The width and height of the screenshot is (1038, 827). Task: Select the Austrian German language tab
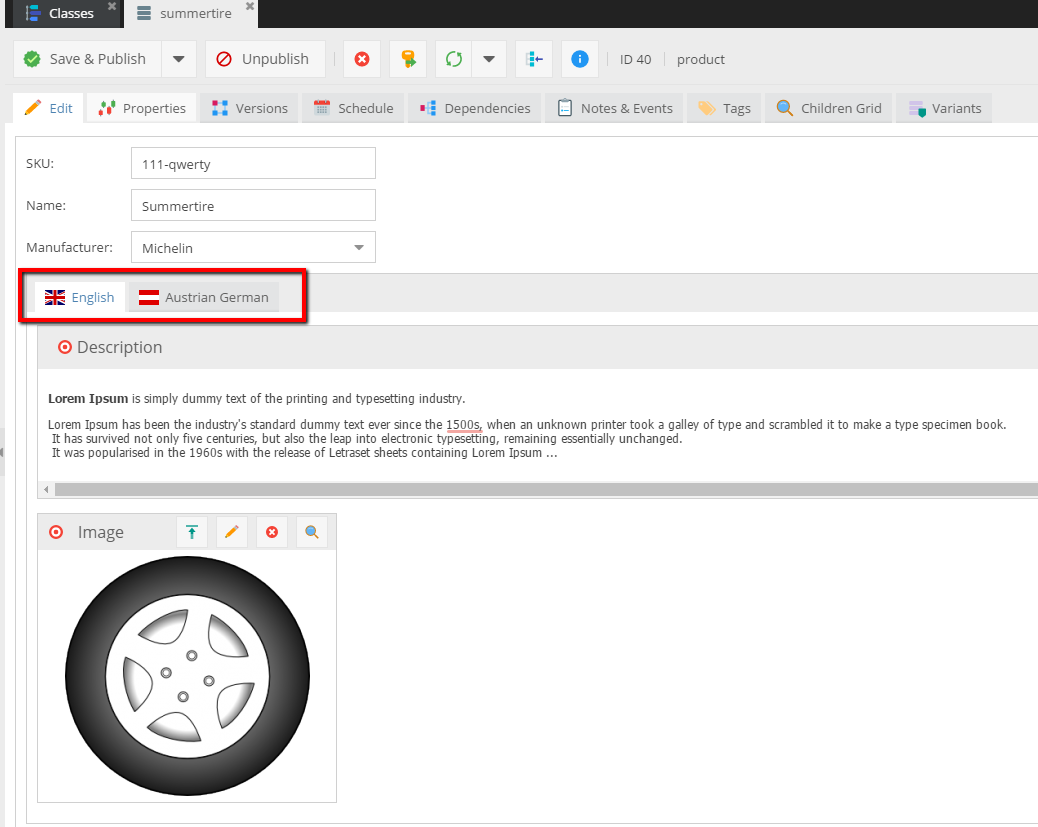pos(204,297)
